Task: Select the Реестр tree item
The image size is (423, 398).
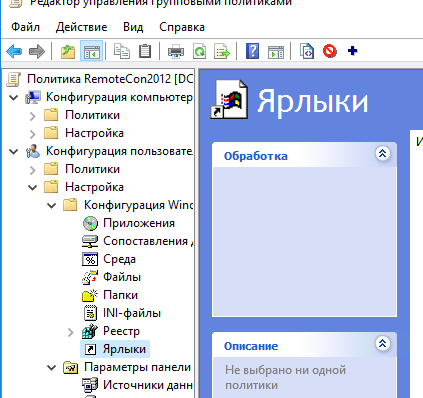Action: click(x=121, y=331)
